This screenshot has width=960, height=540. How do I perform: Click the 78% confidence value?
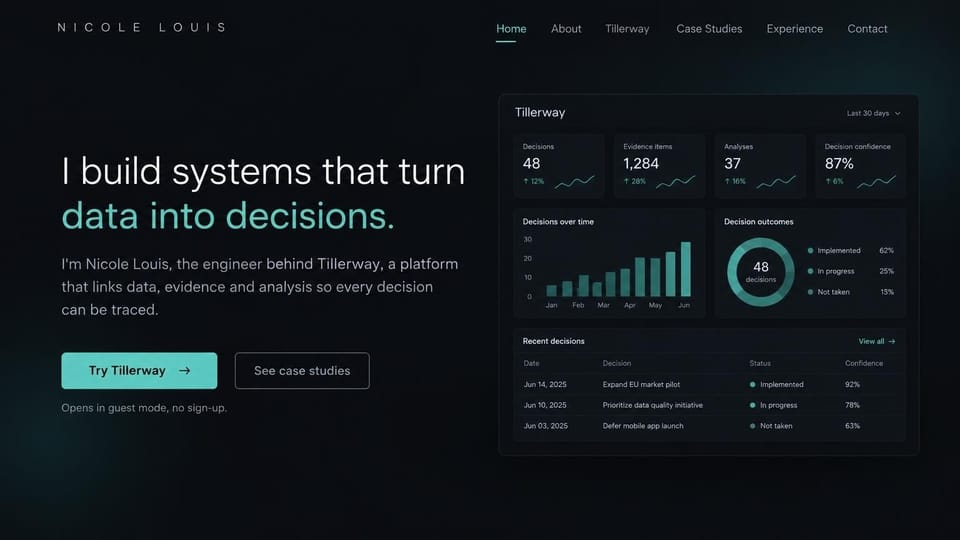[x=852, y=405]
